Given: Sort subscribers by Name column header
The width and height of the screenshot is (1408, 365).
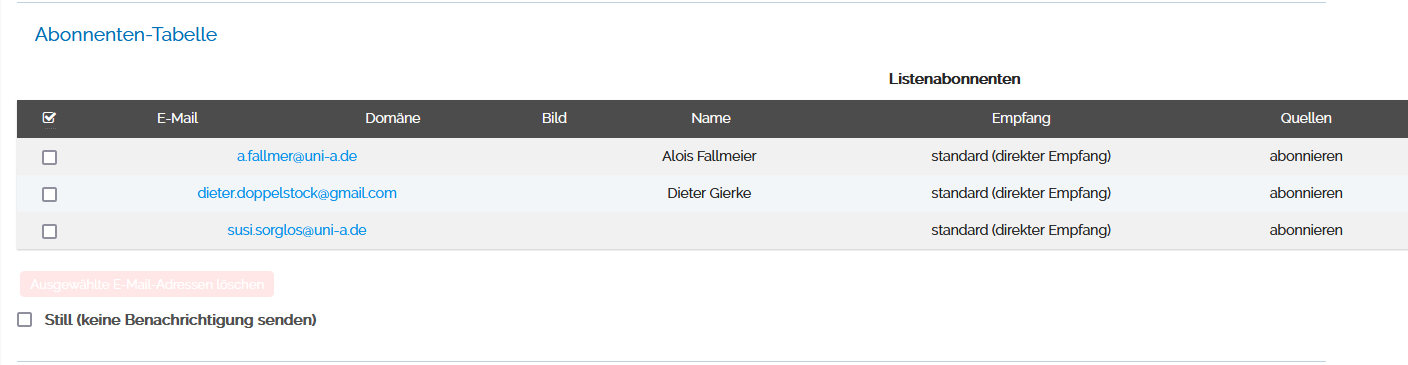Looking at the screenshot, I should 711,118.
